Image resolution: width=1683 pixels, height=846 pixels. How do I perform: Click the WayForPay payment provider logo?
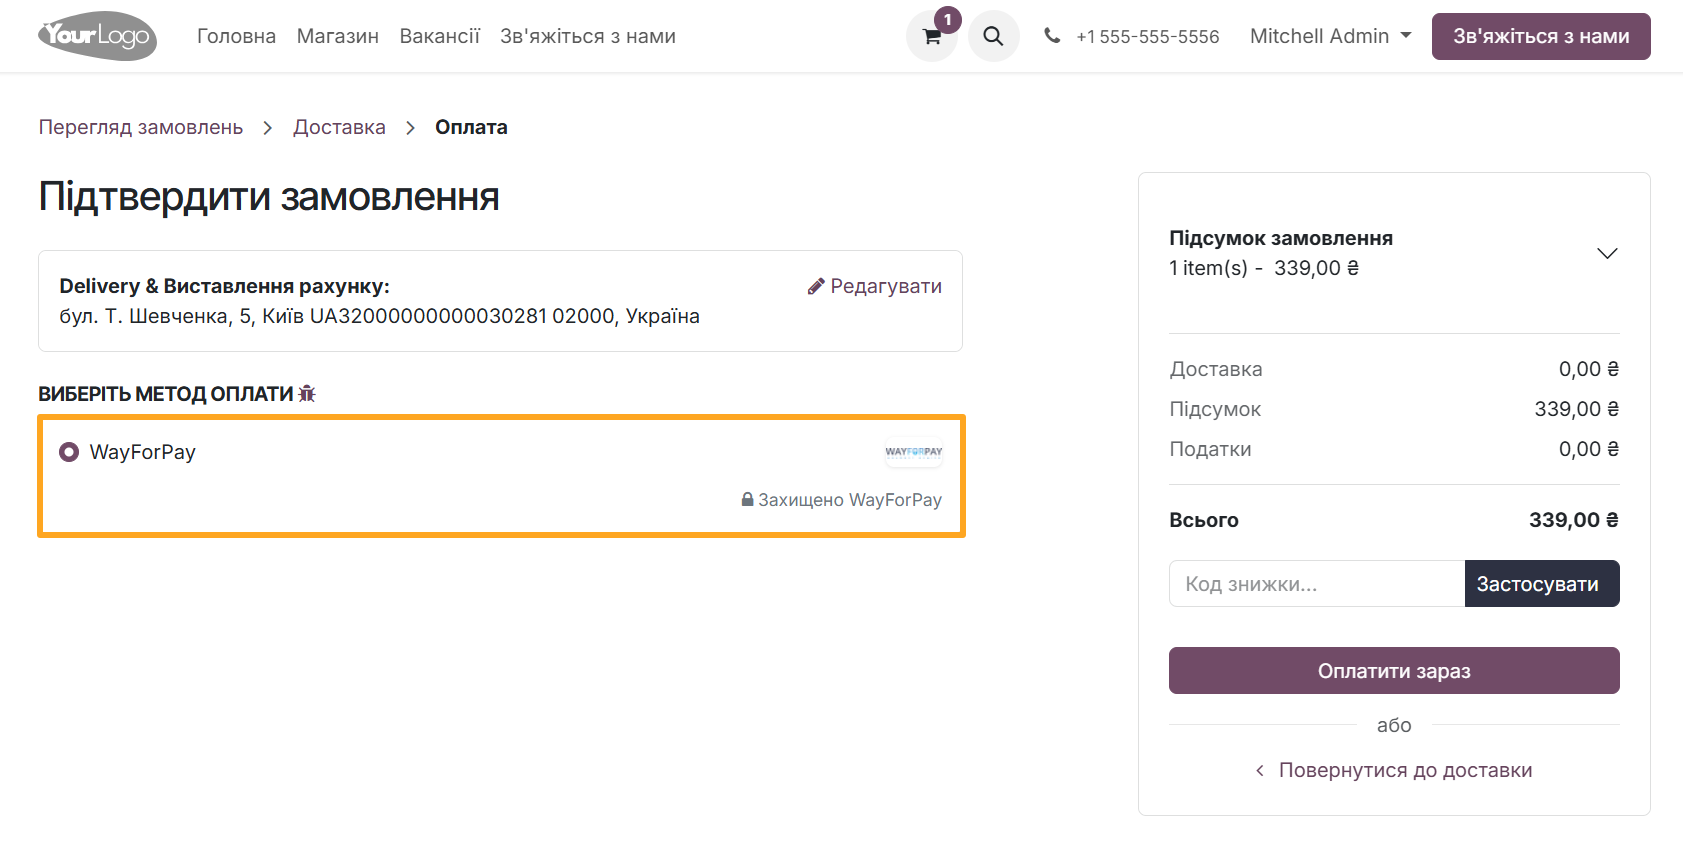click(913, 452)
